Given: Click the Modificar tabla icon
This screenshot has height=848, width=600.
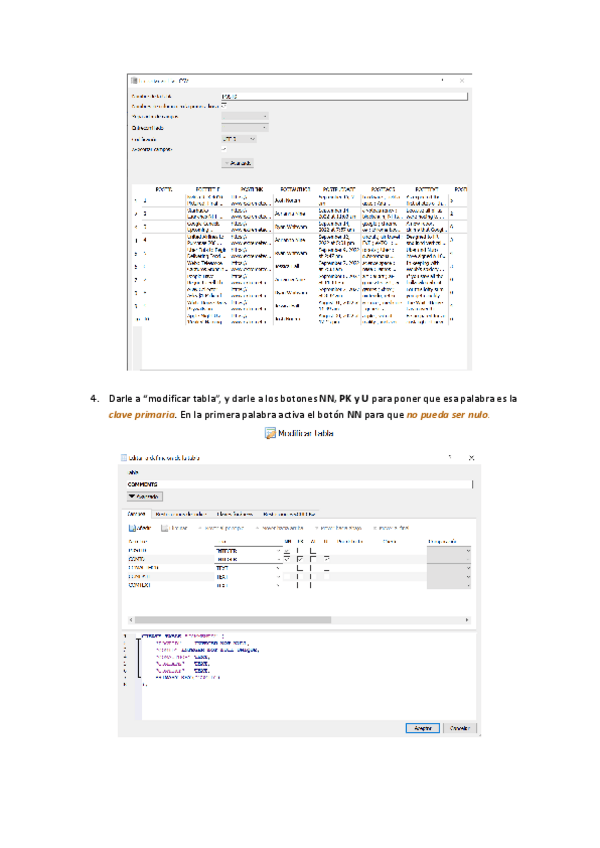Looking at the screenshot, I should [x=270, y=433].
